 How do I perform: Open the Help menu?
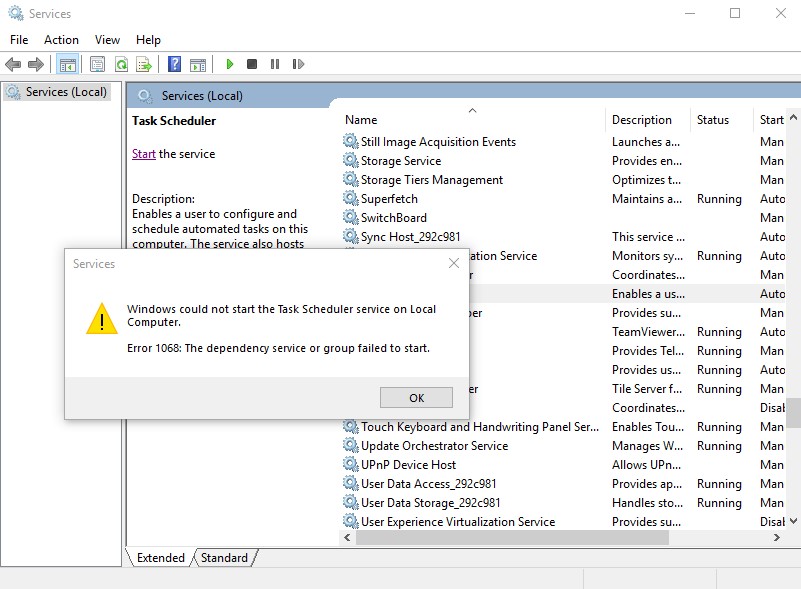coord(148,40)
